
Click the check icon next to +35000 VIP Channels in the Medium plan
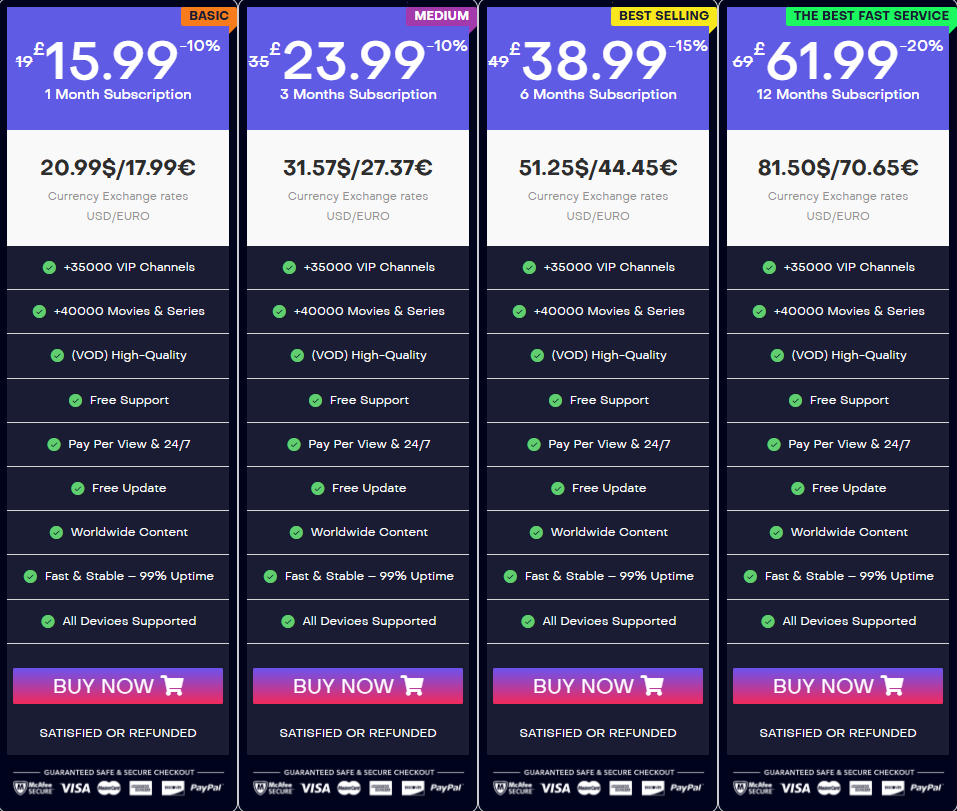[x=289, y=267]
